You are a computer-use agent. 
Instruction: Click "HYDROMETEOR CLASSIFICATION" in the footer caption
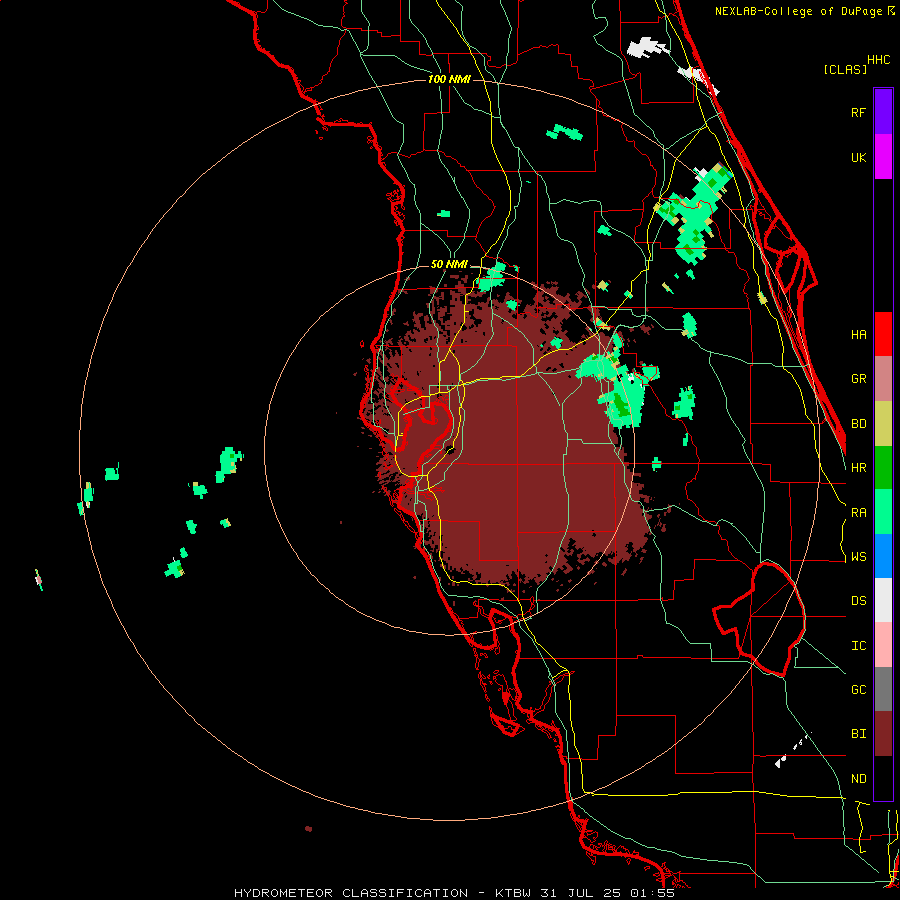tap(351, 893)
